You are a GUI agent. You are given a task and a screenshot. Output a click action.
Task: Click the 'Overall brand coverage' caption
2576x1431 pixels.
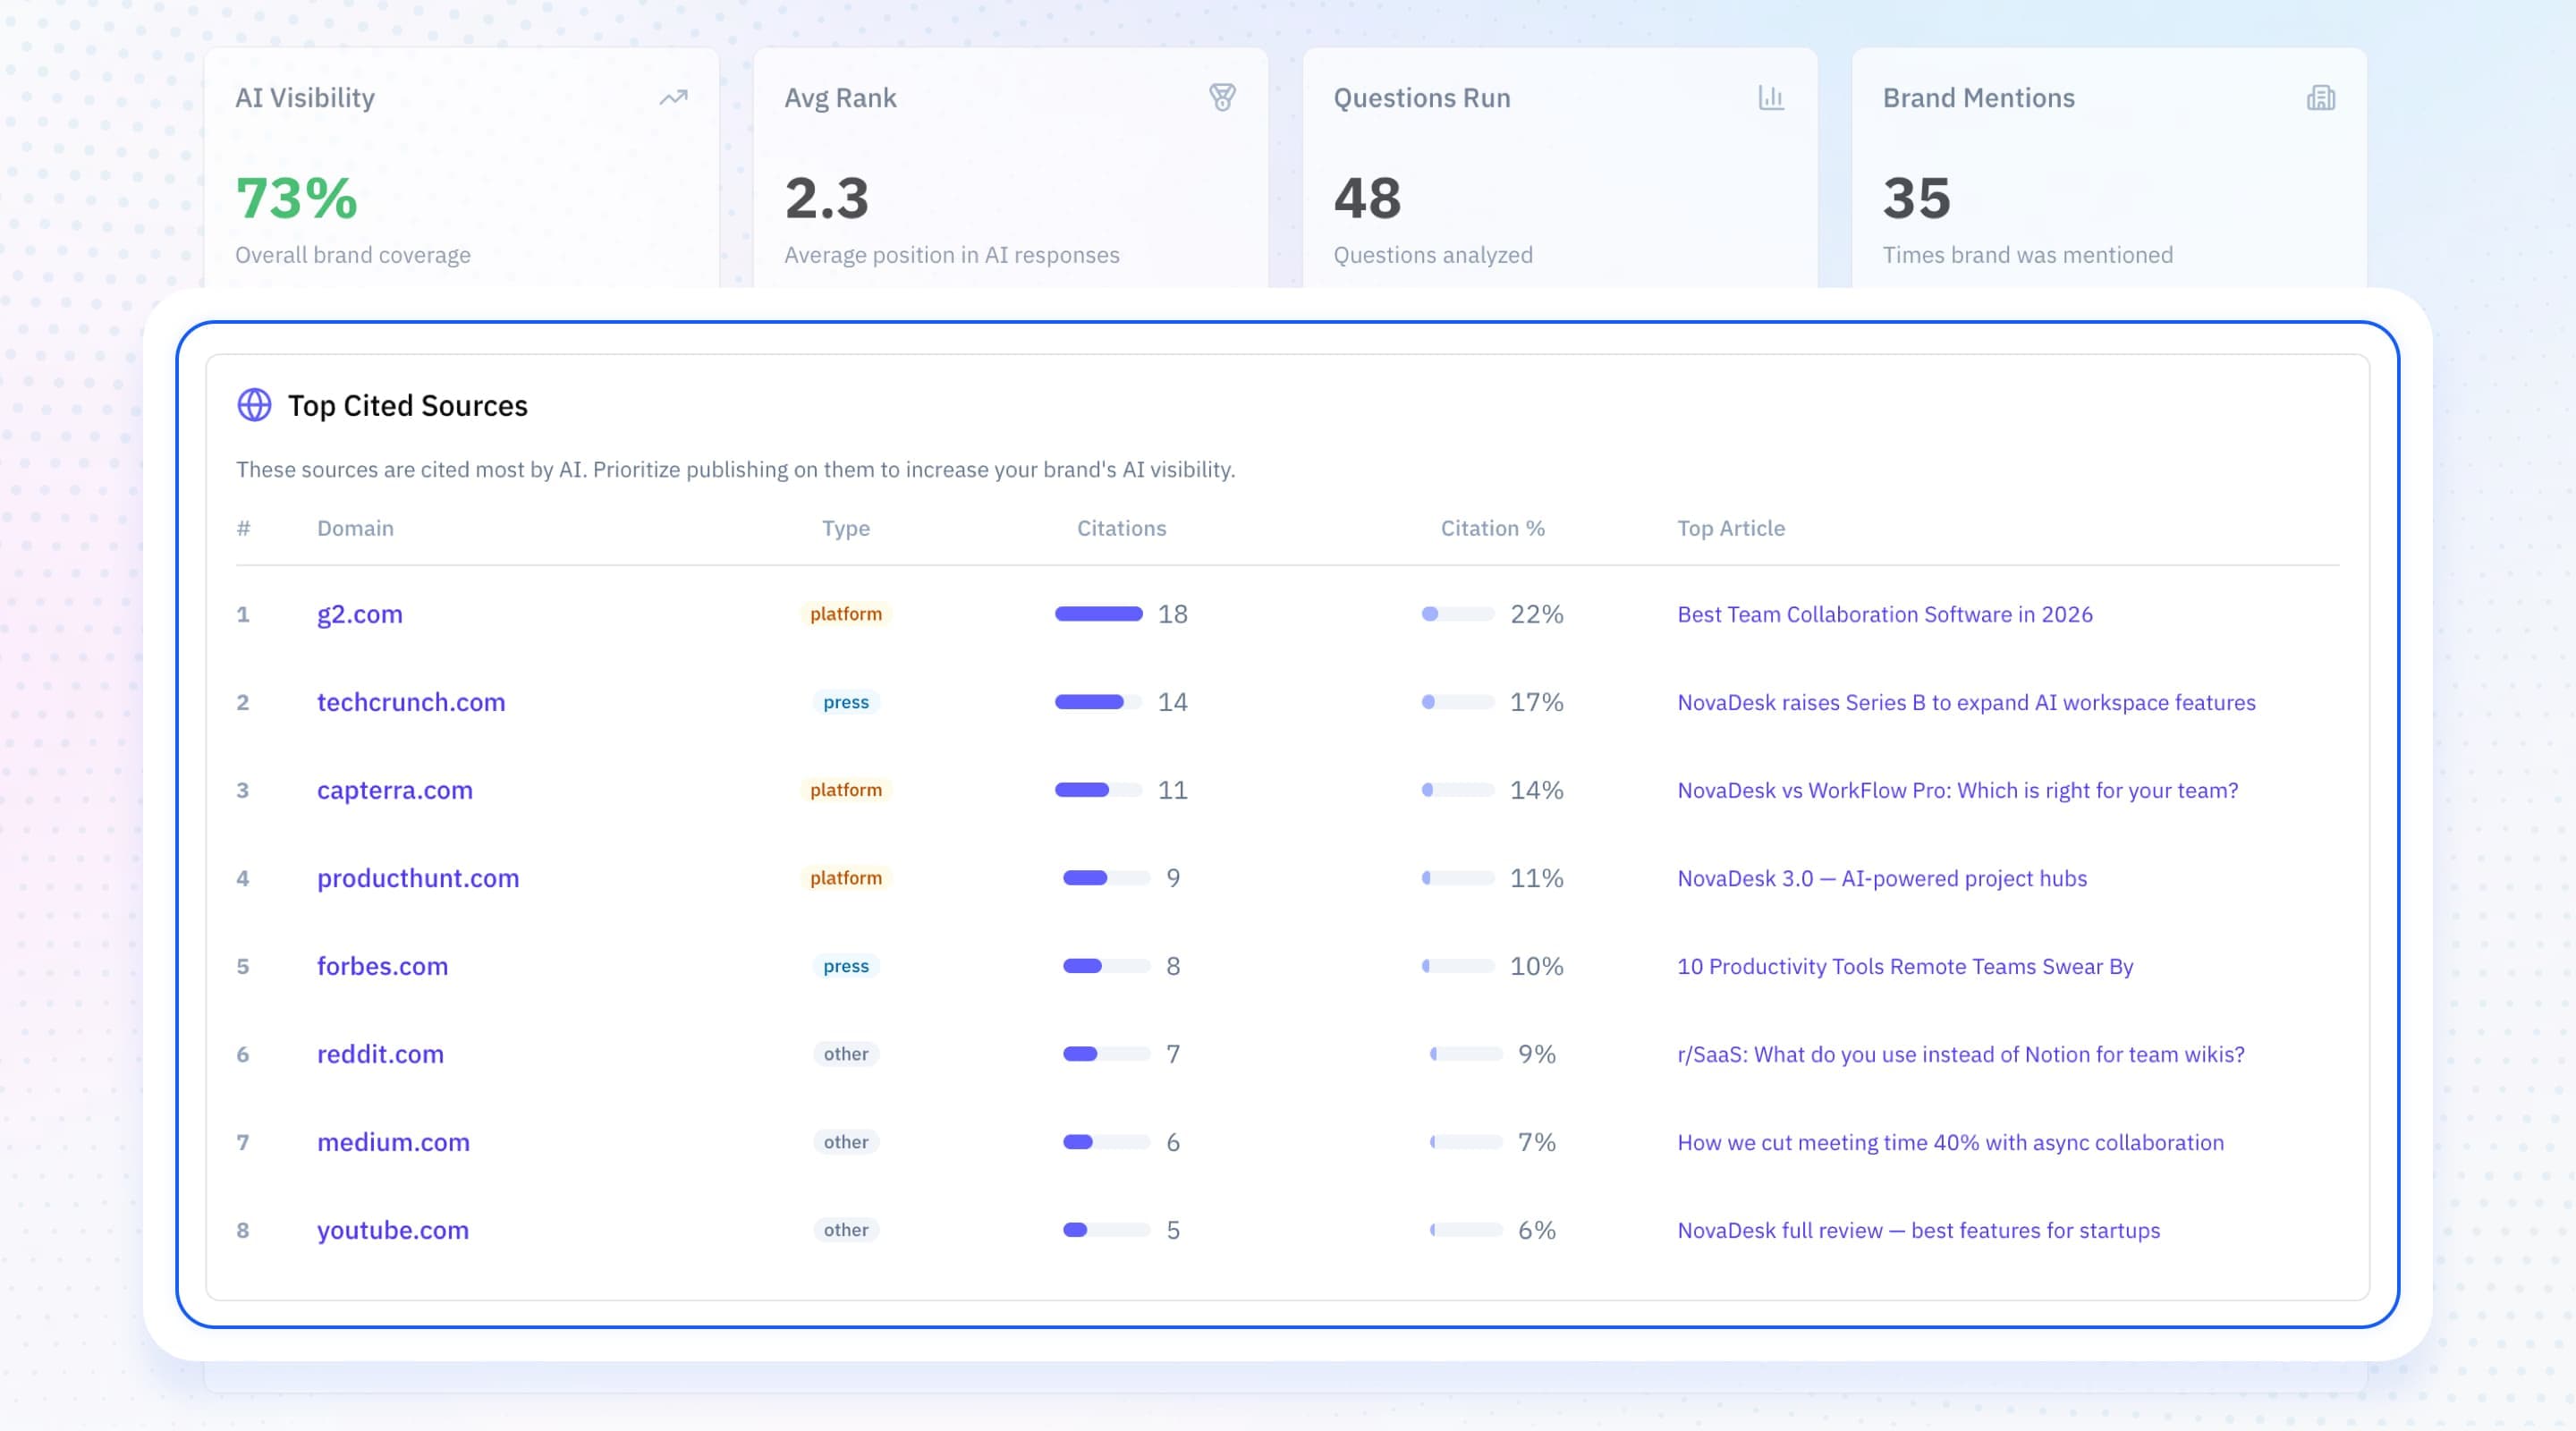point(353,255)
